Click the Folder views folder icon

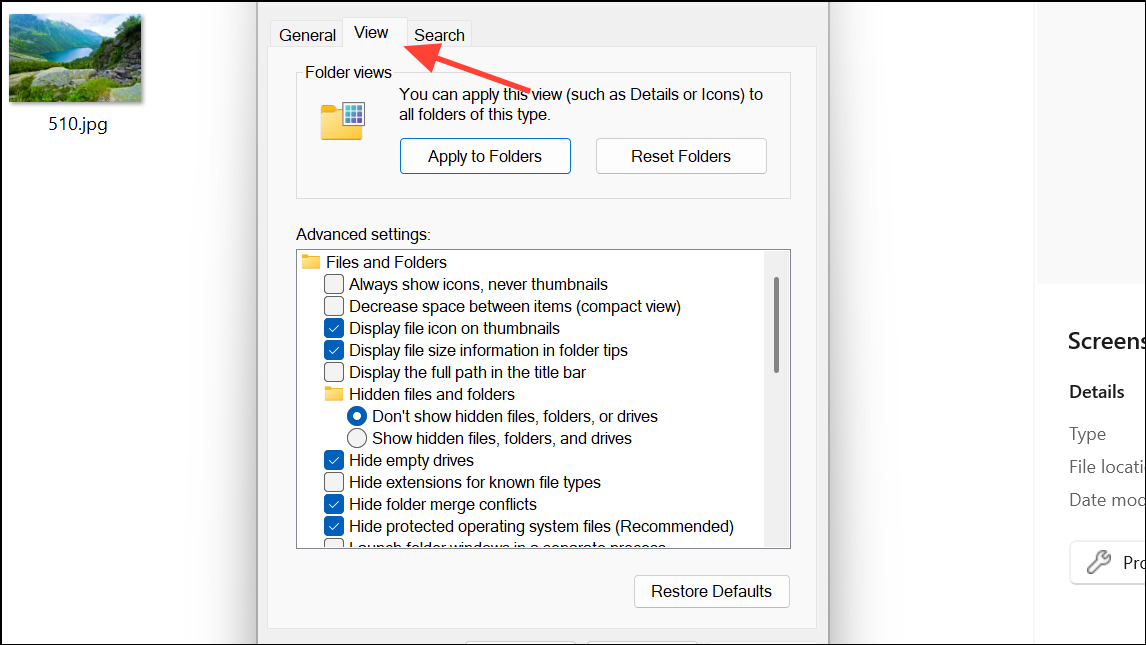(x=342, y=121)
